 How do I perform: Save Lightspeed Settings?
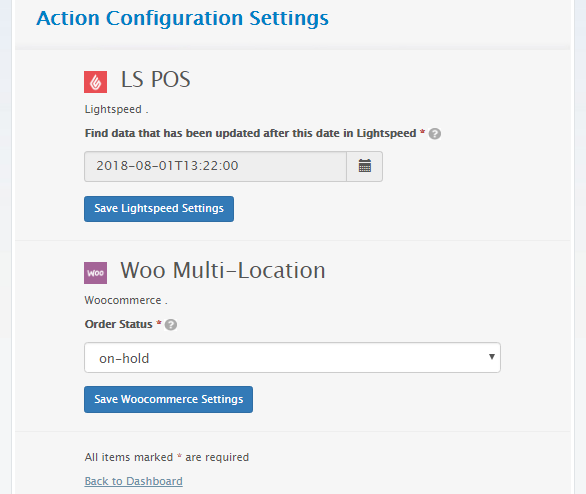tap(159, 209)
